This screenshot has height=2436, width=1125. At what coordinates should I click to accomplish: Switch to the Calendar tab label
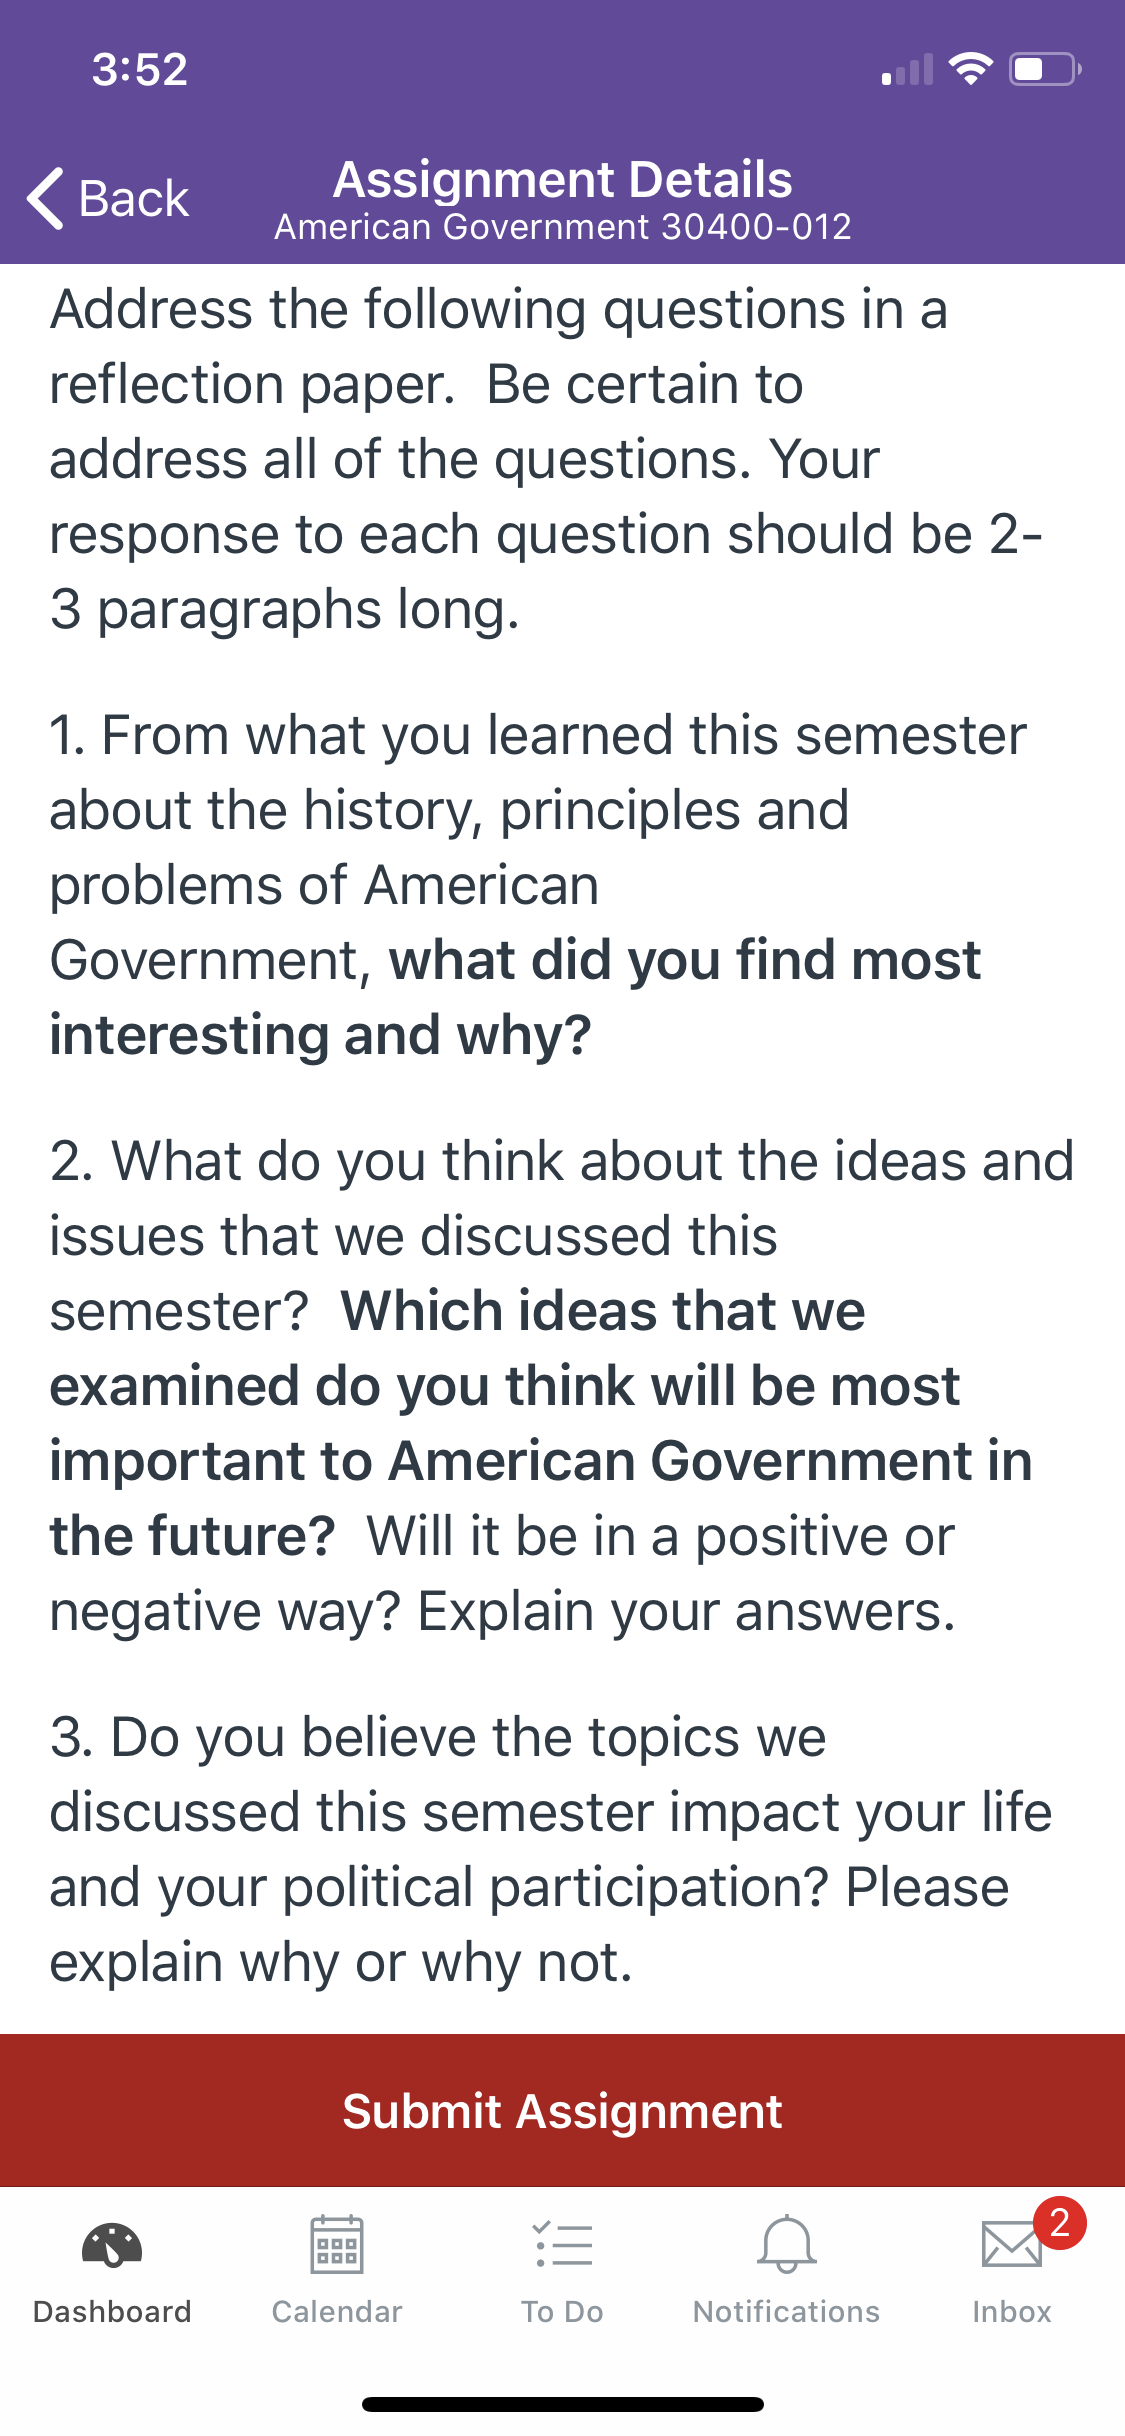(337, 2311)
